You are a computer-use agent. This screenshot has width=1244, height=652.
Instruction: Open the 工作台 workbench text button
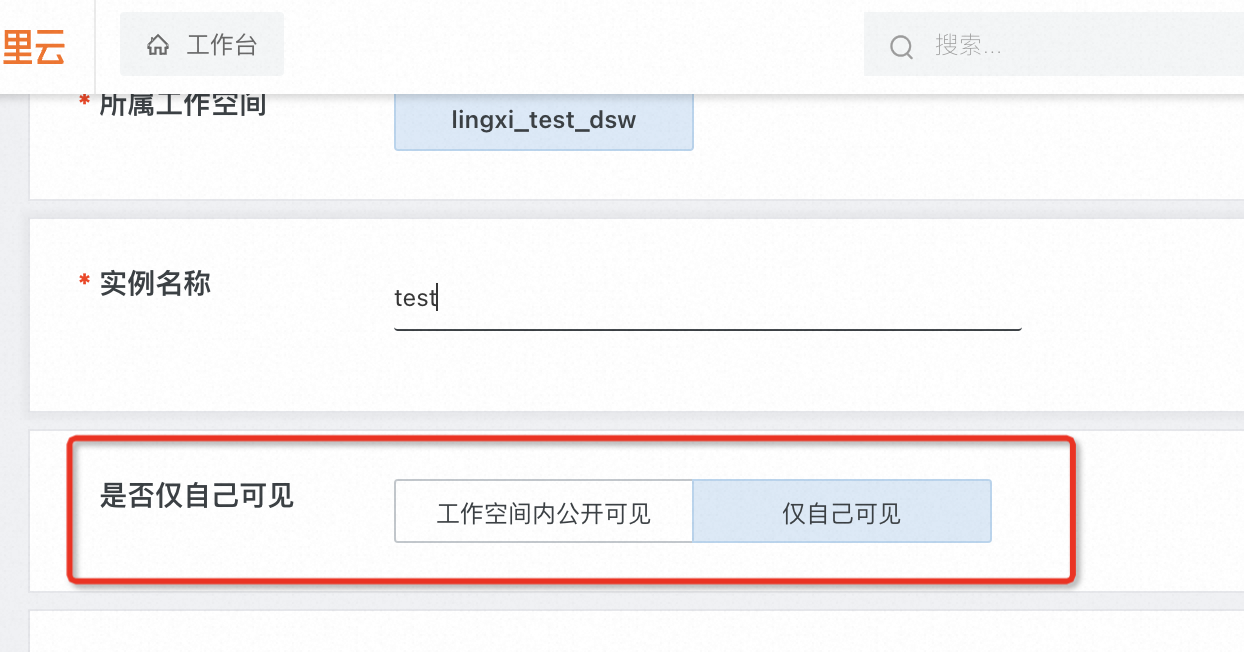click(221, 45)
